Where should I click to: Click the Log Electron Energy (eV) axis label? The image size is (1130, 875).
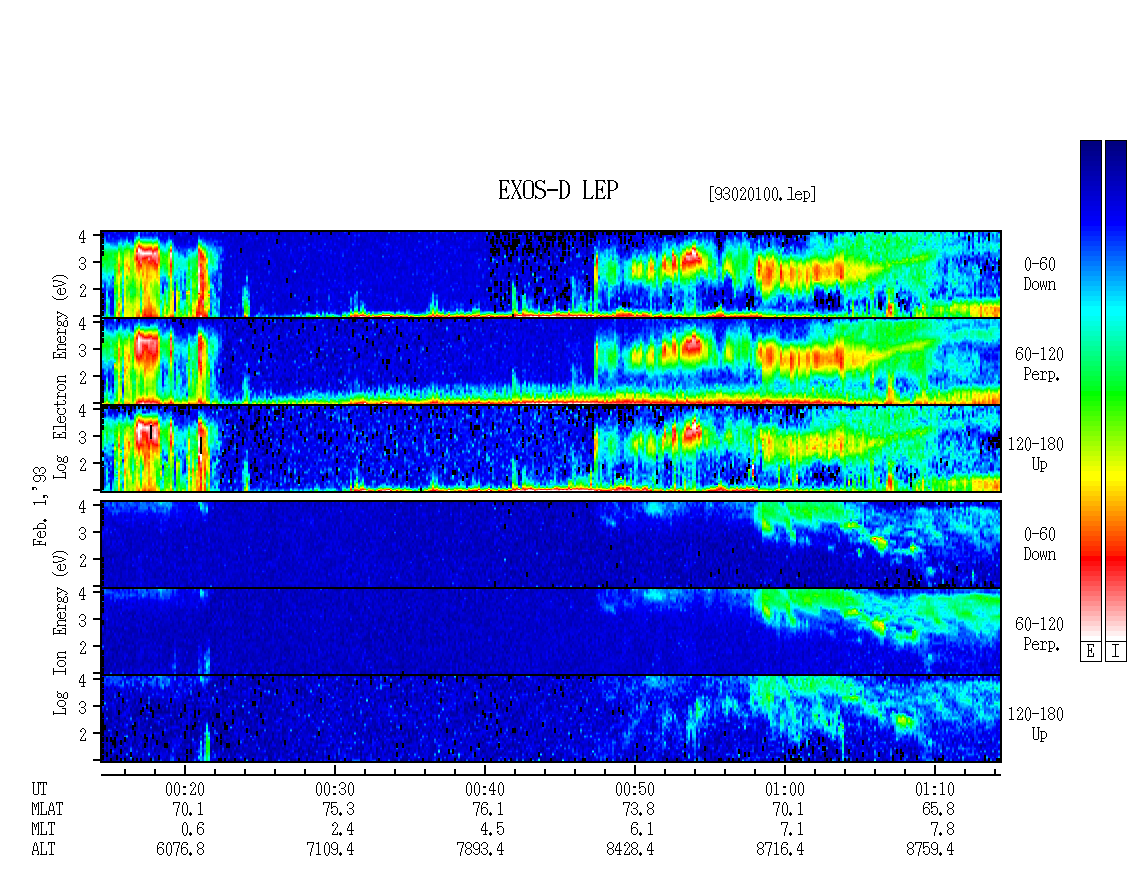point(61,376)
